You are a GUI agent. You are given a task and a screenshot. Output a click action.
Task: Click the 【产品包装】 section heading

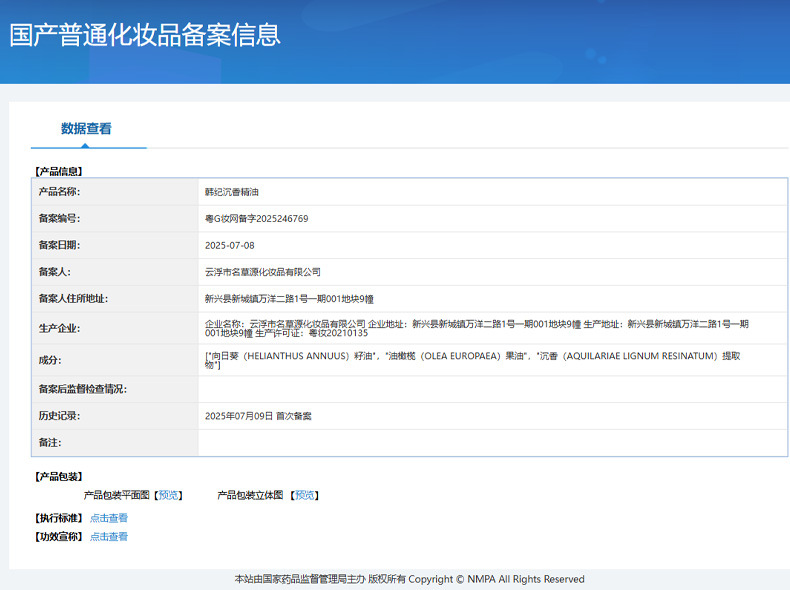tap(58, 477)
